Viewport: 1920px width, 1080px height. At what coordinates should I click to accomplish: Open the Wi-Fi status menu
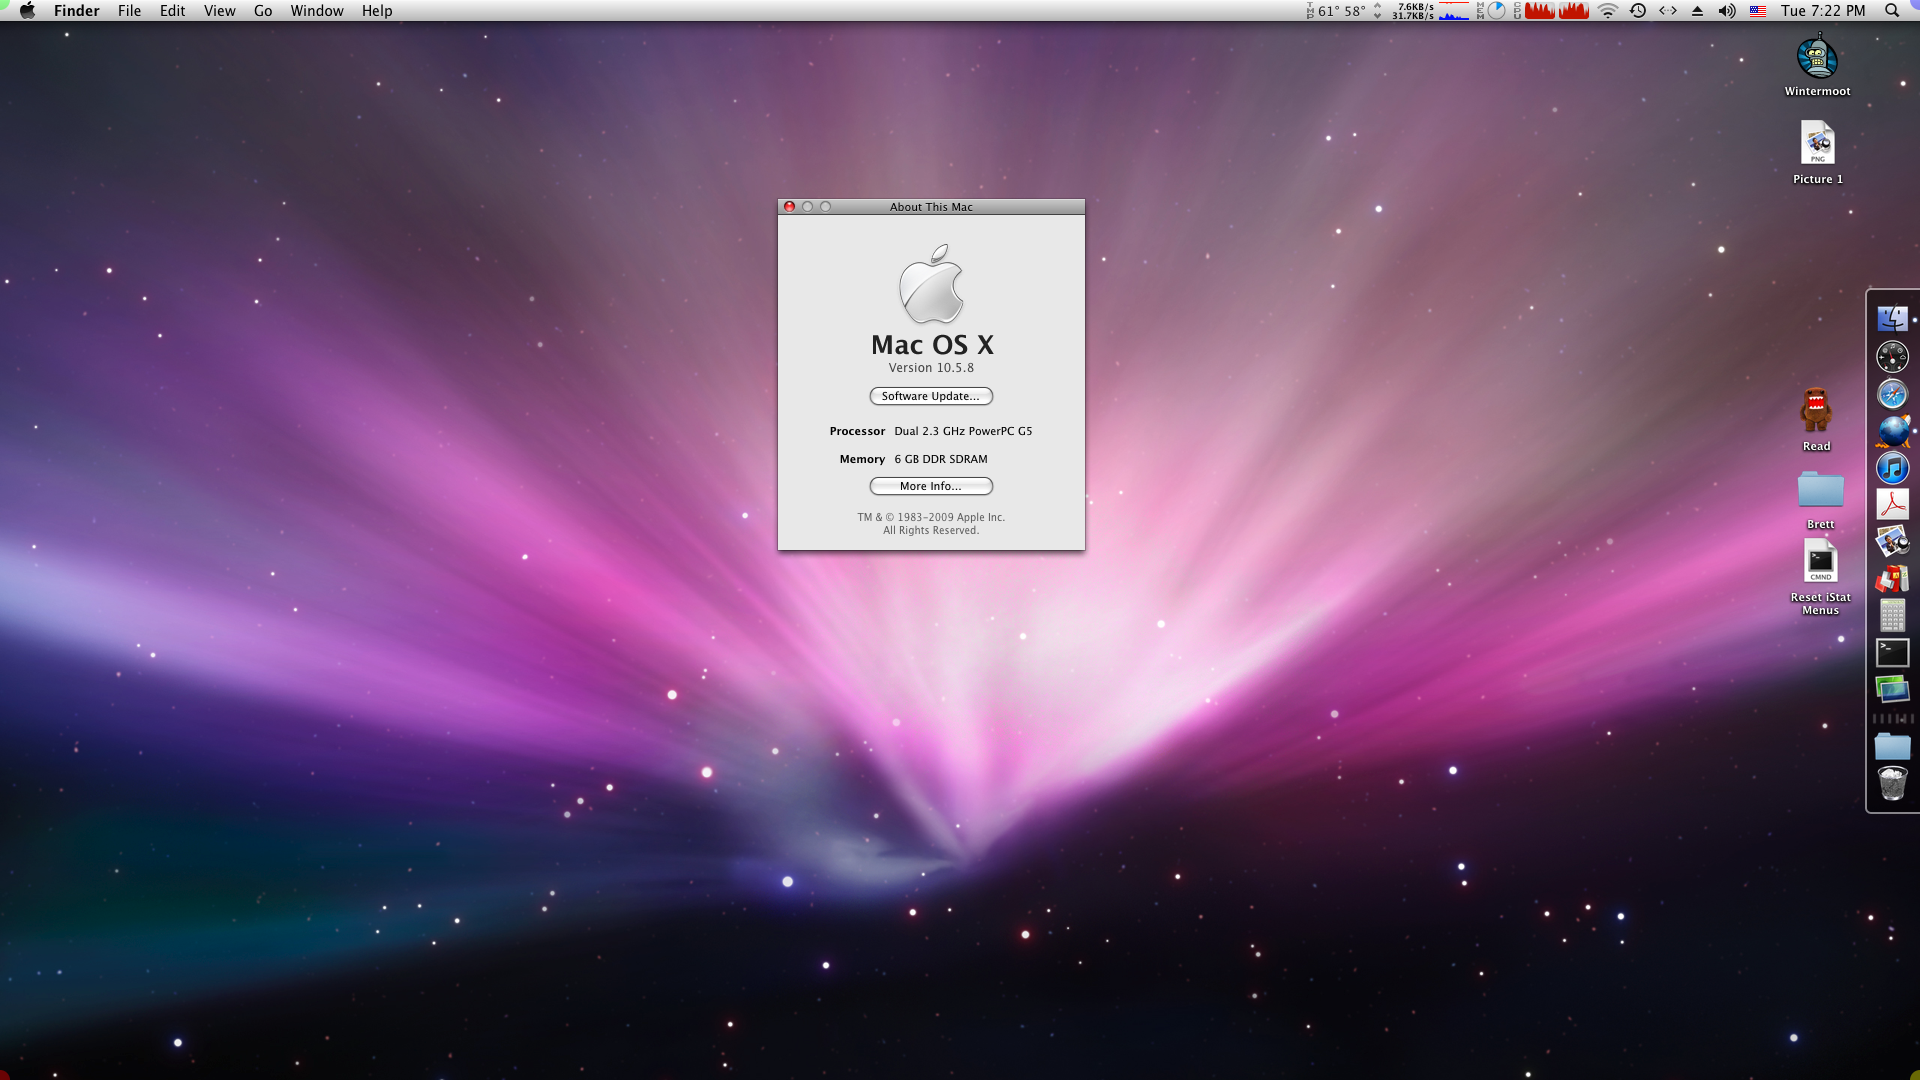(1607, 11)
